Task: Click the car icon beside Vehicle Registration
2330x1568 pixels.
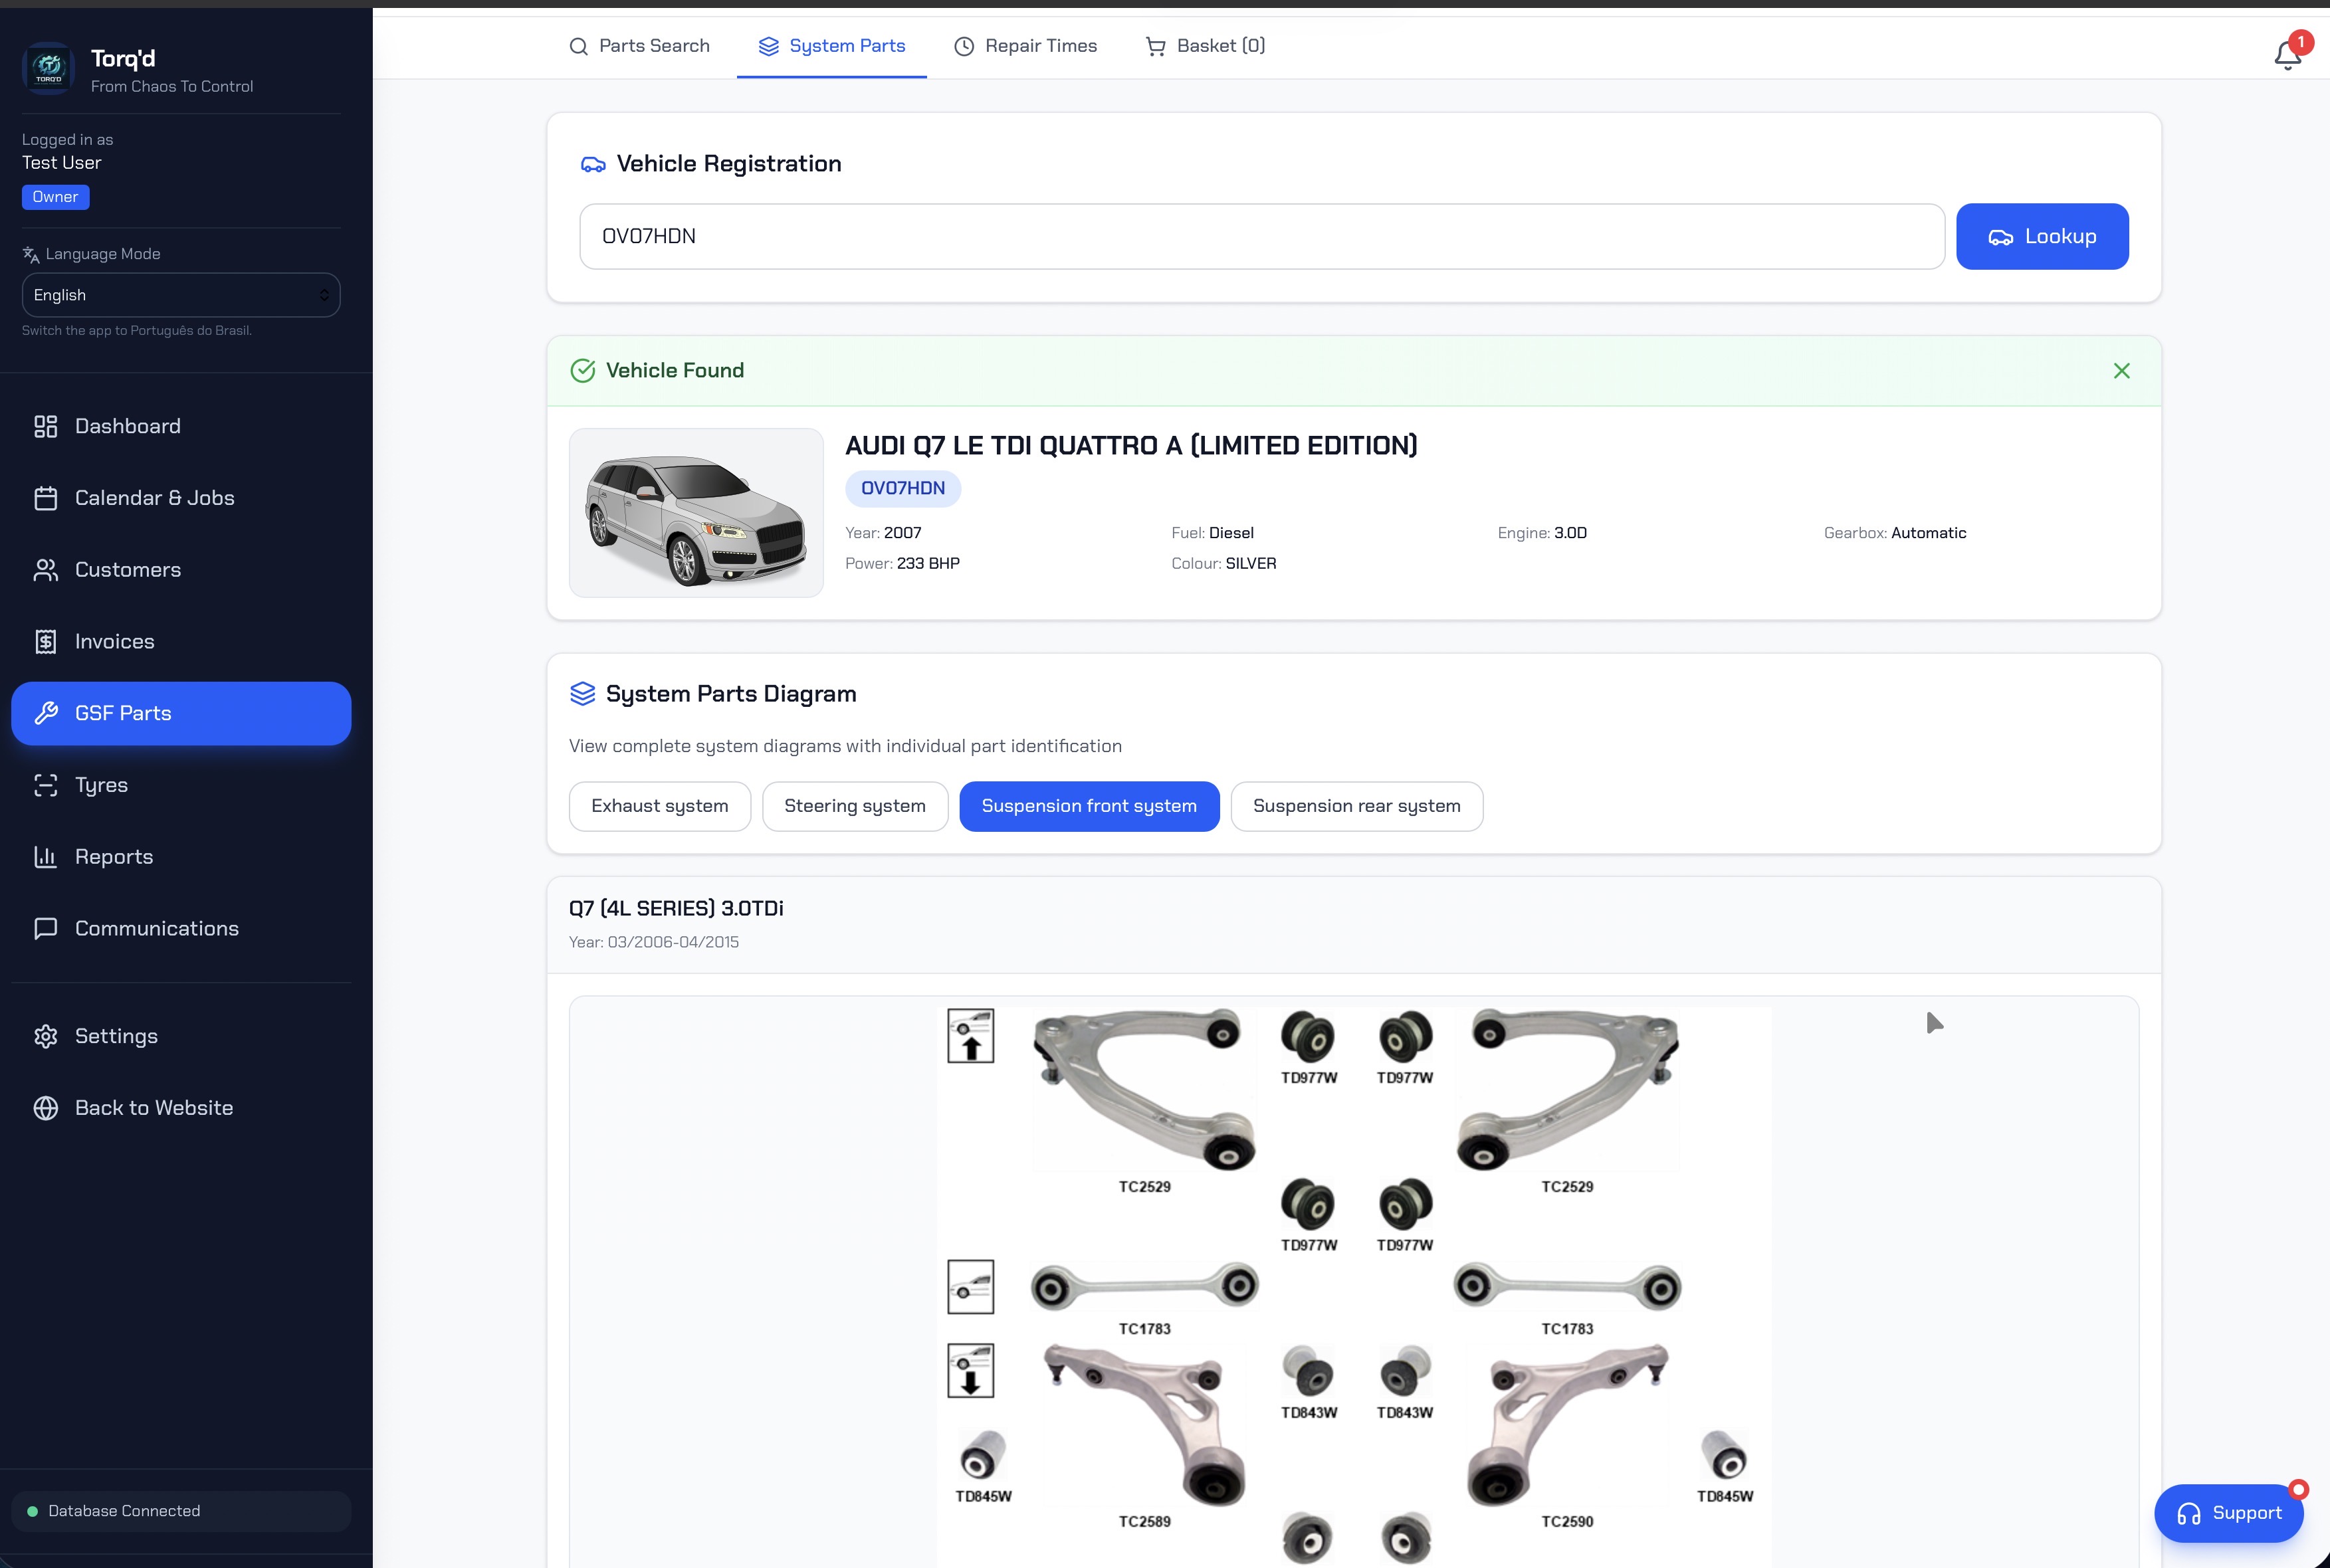Action: pos(593,164)
